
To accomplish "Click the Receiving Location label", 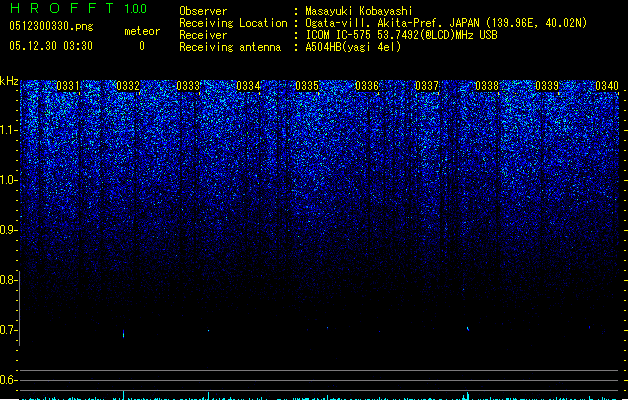I will click(x=233, y=23).
